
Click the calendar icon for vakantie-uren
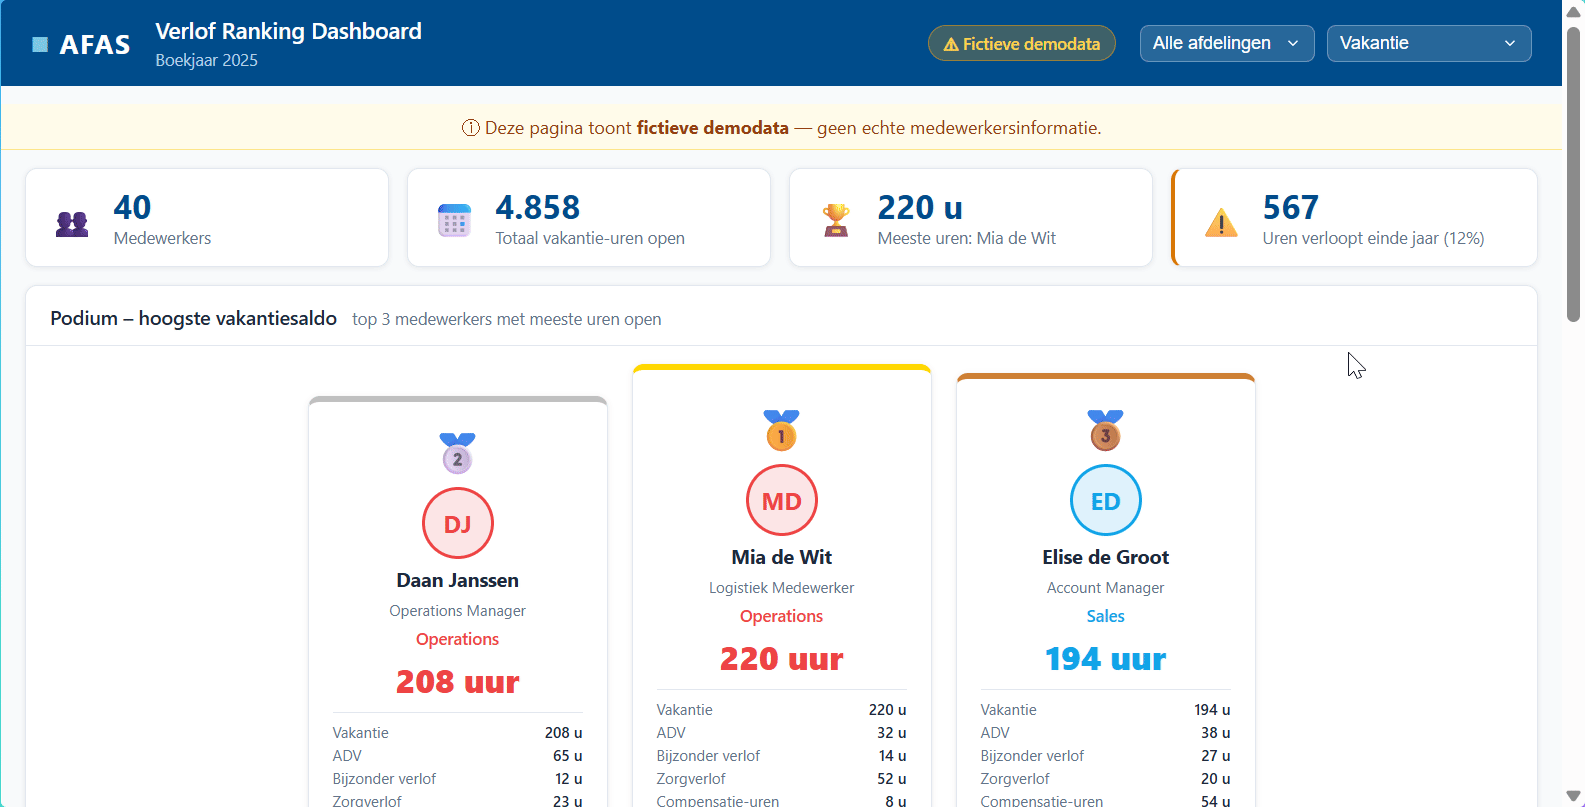pyautogui.click(x=454, y=220)
